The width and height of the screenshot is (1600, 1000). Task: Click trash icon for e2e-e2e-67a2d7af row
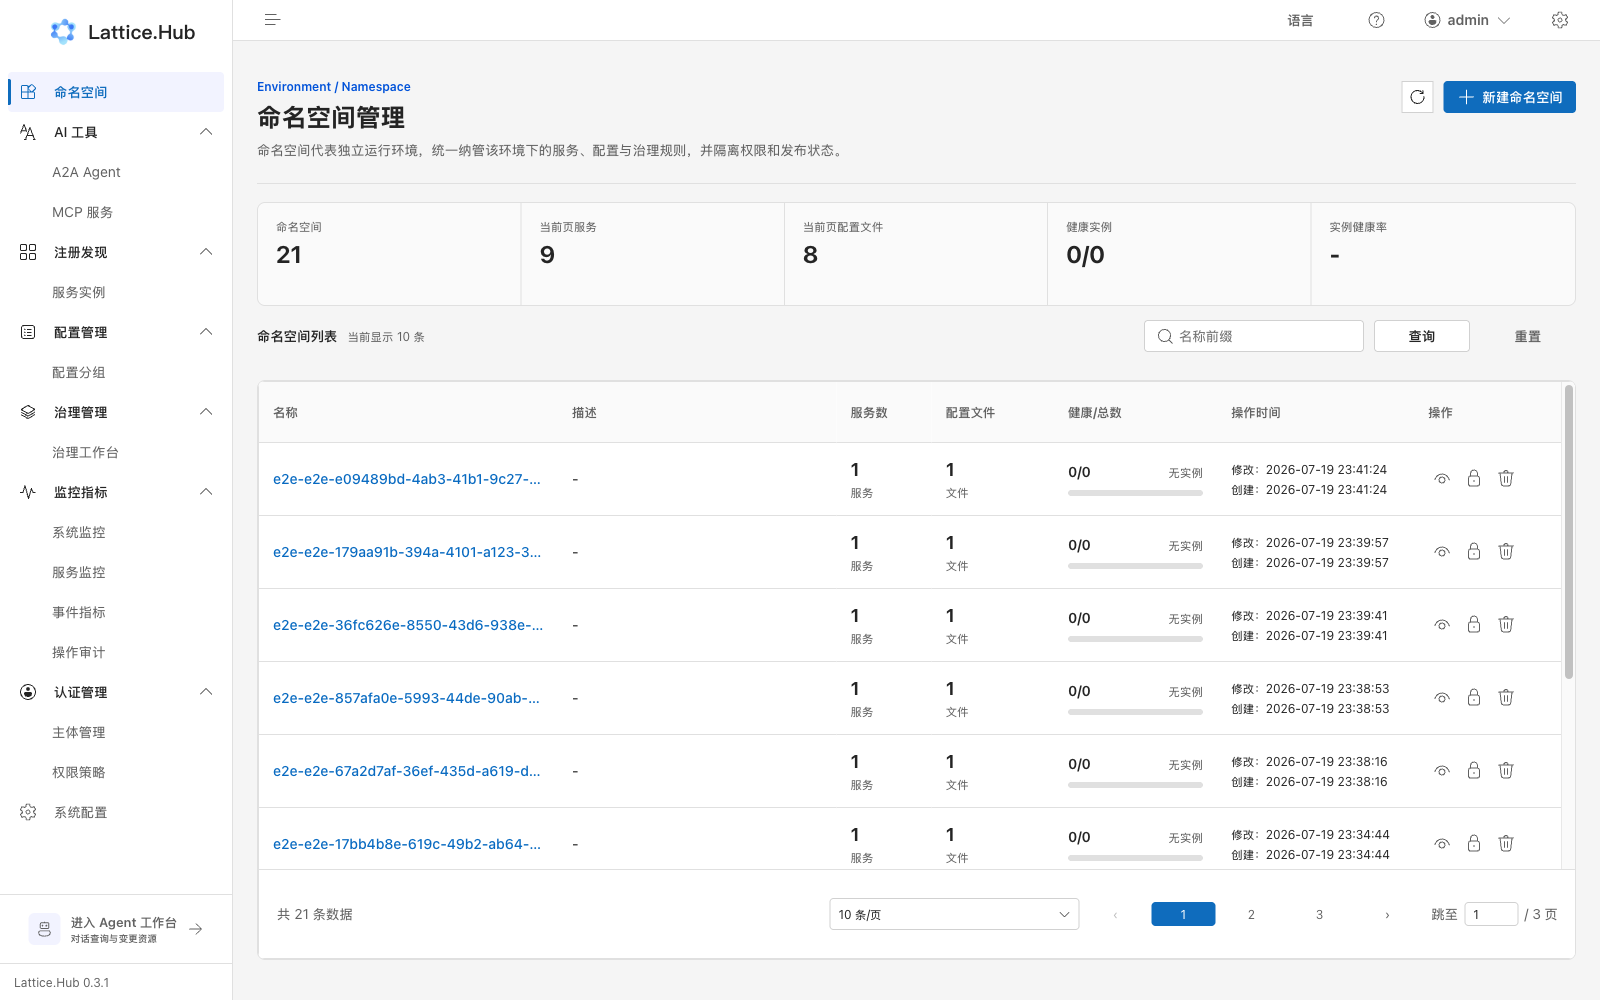(x=1505, y=770)
